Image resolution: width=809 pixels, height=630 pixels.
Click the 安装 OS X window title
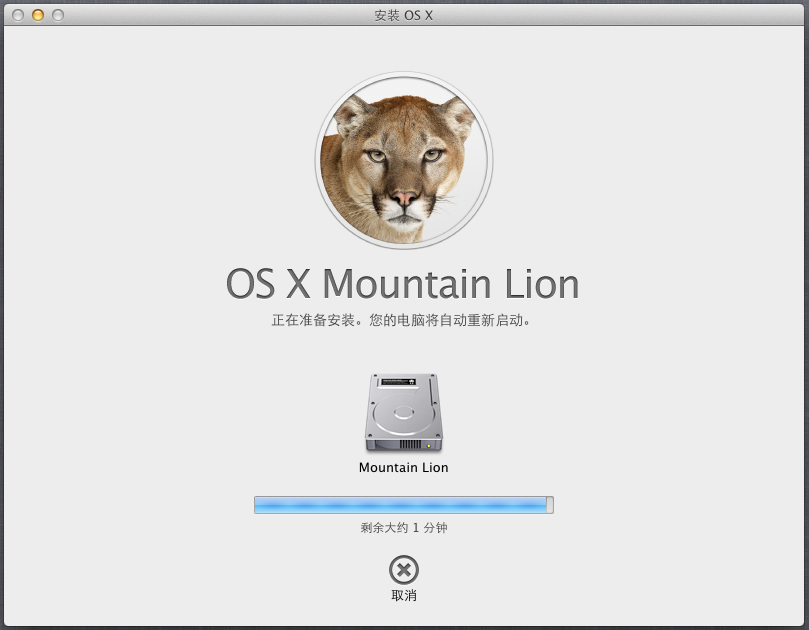coord(403,15)
